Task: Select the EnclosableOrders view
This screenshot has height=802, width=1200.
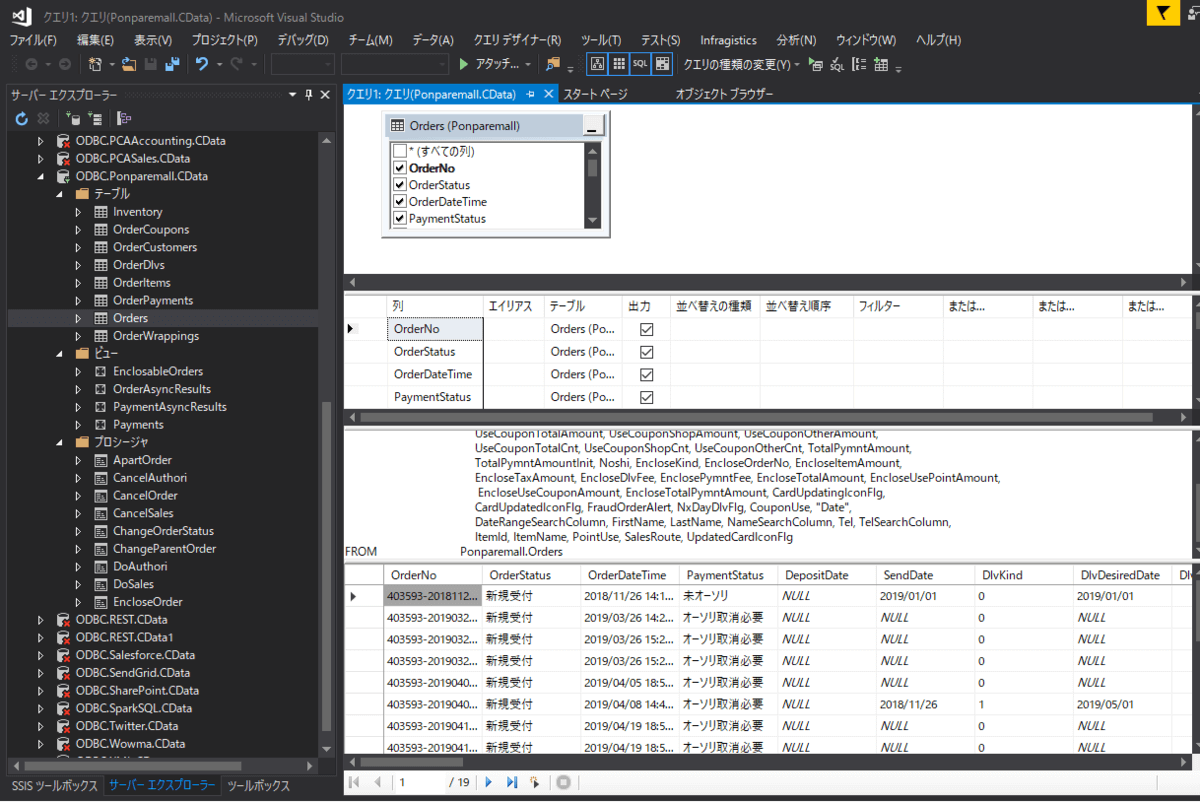Action: [158, 371]
